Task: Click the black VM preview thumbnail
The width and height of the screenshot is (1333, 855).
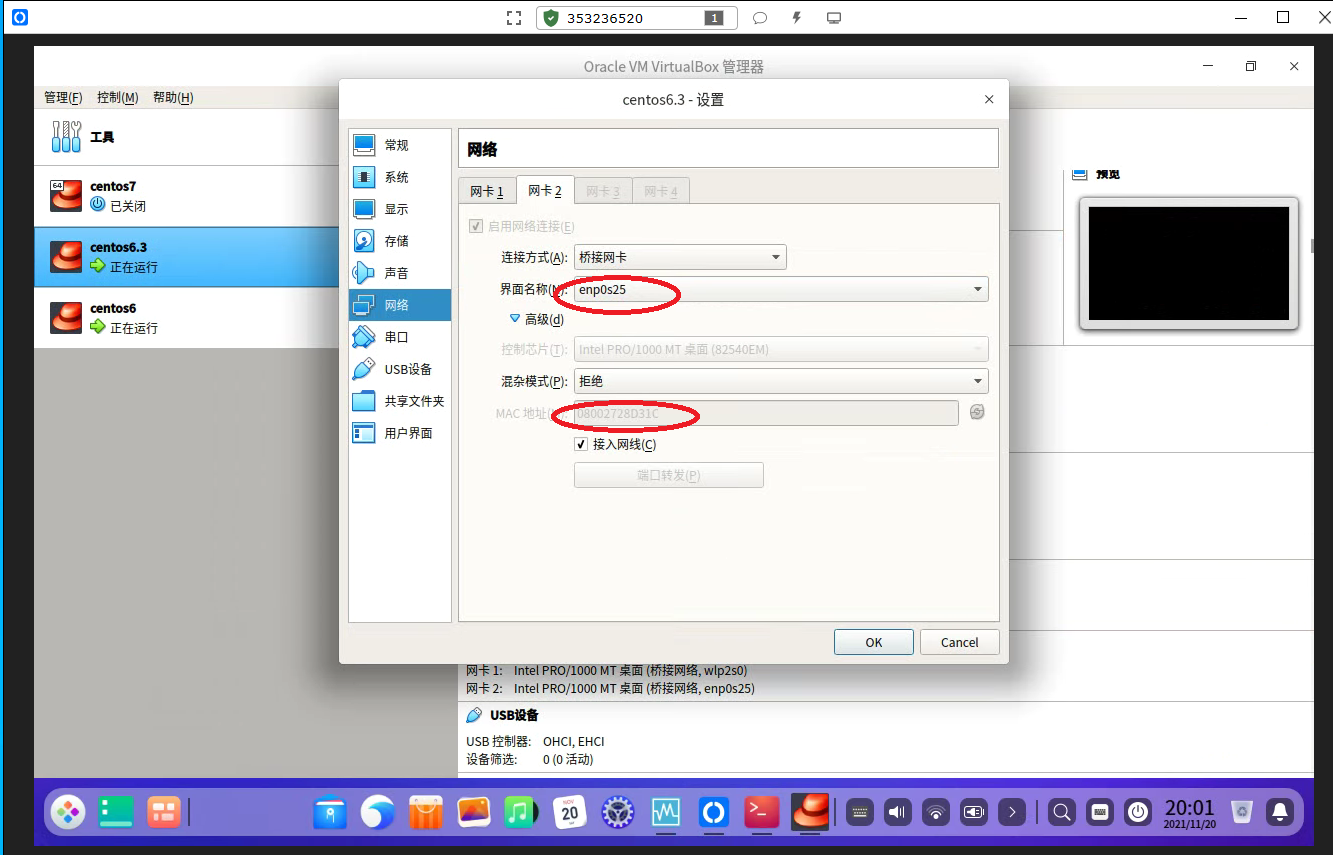Action: pyautogui.click(x=1189, y=263)
